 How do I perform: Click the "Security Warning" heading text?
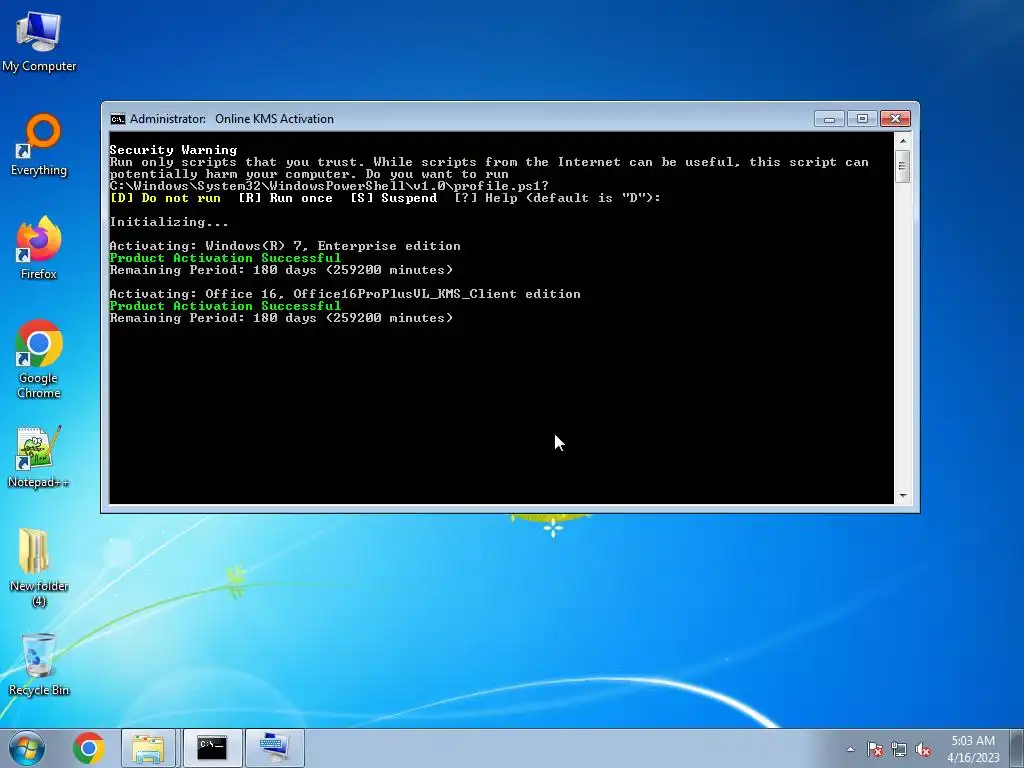173,150
